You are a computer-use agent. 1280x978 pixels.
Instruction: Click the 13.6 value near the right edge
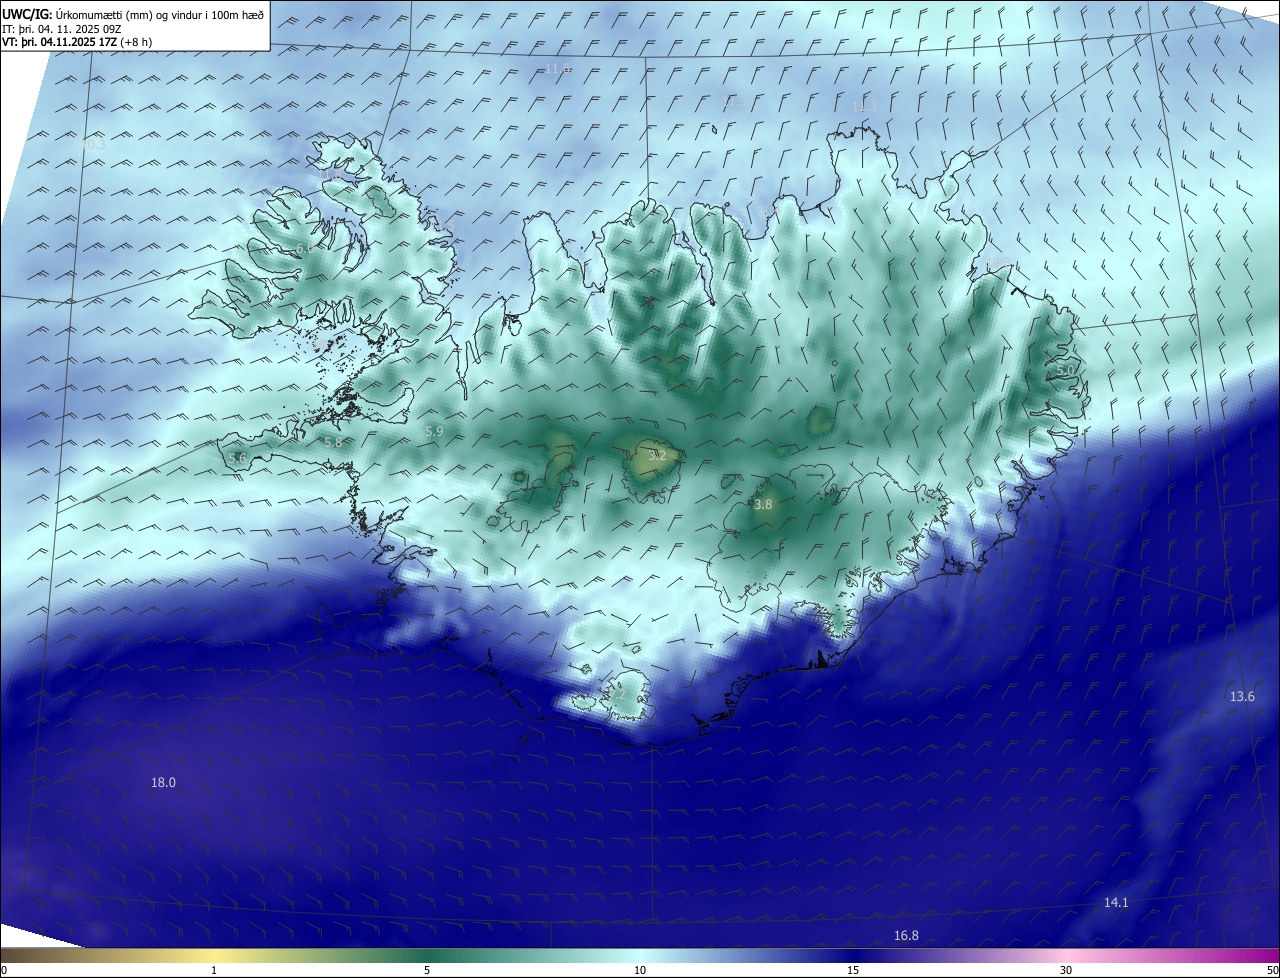pos(1242,697)
